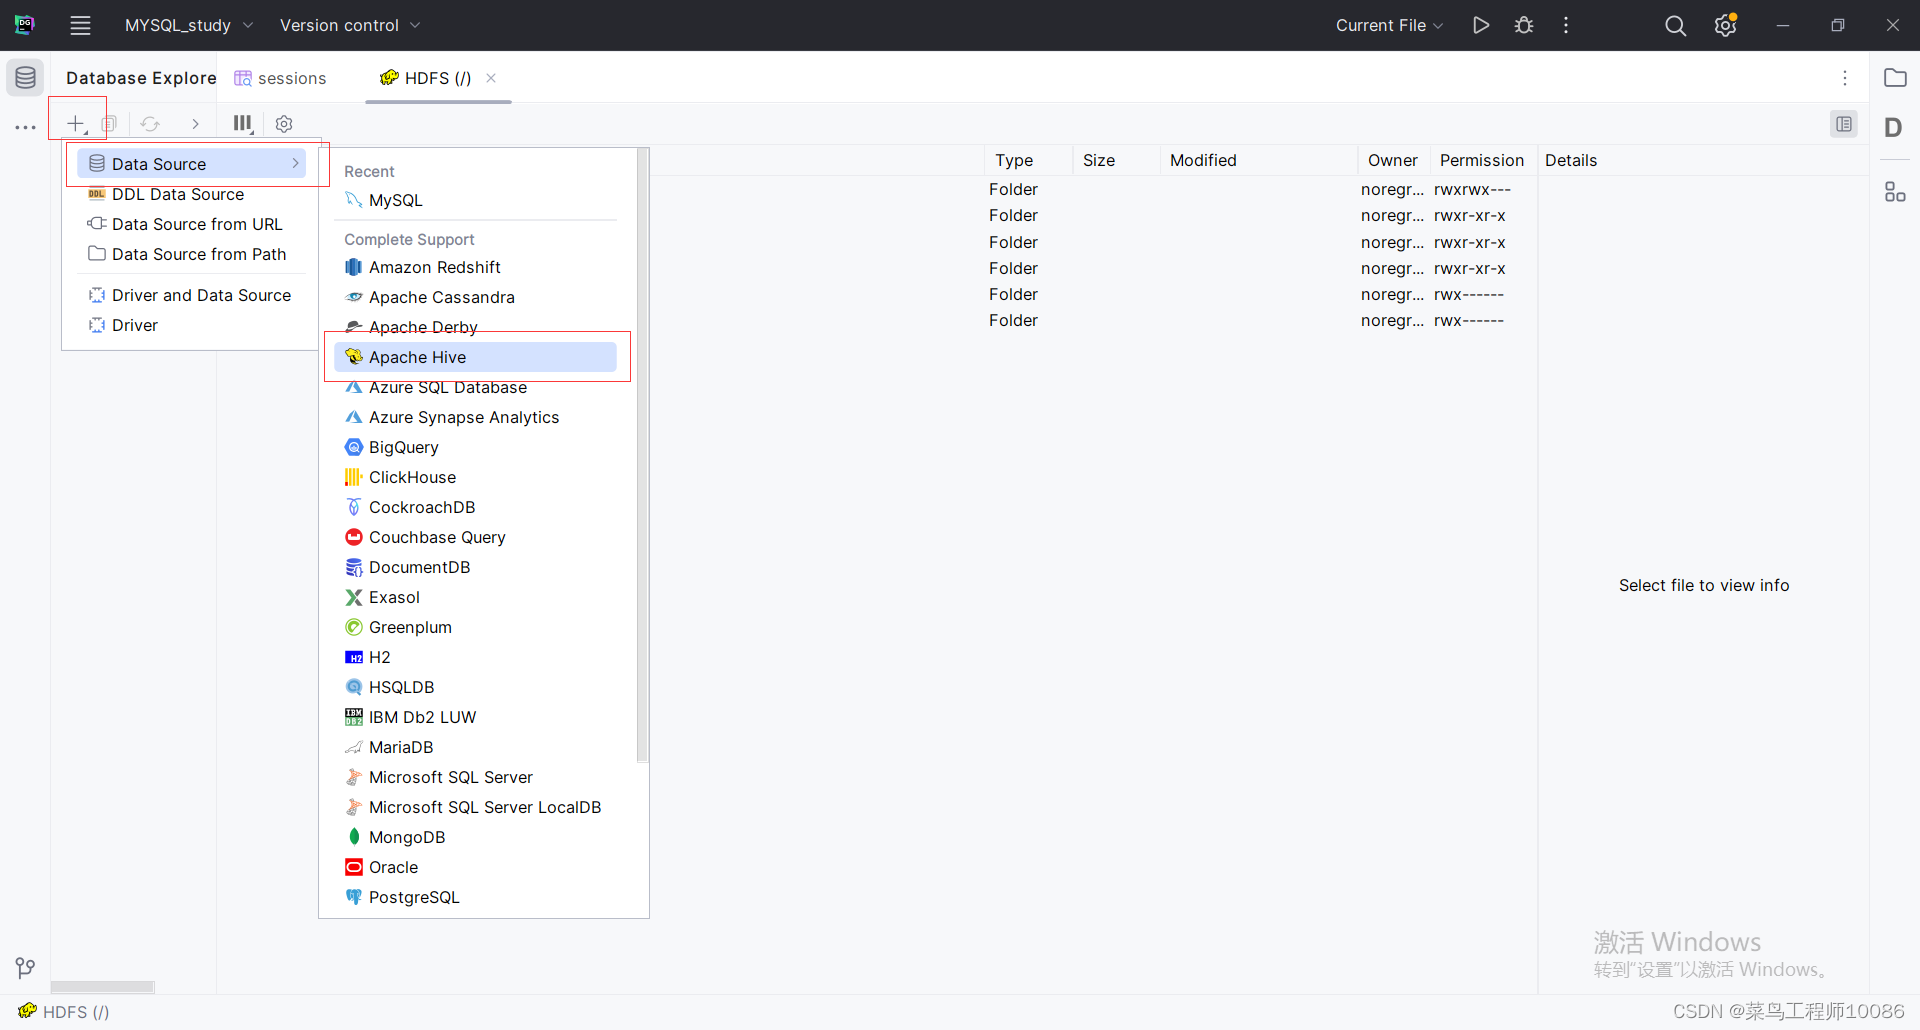This screenshot has height=1030, width=1920.
Task: Open more actions in title bar
Action: (1566, 25)
